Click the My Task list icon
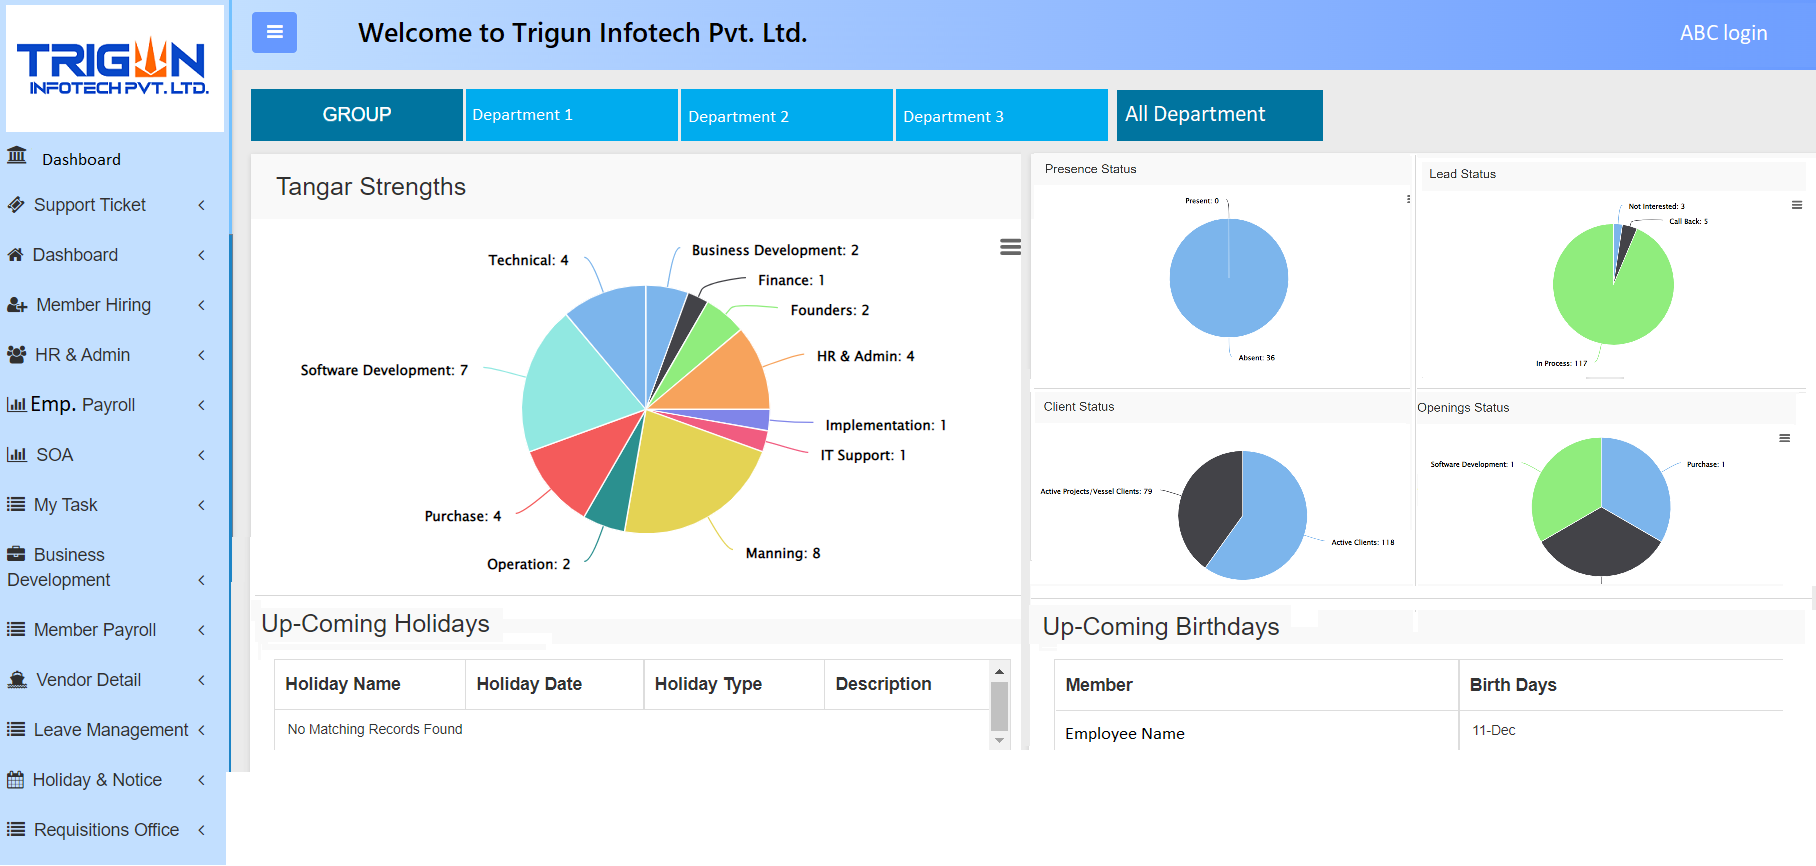This screenshot has width=1816, height=866. pyautogui.click(x=16, y=505)
